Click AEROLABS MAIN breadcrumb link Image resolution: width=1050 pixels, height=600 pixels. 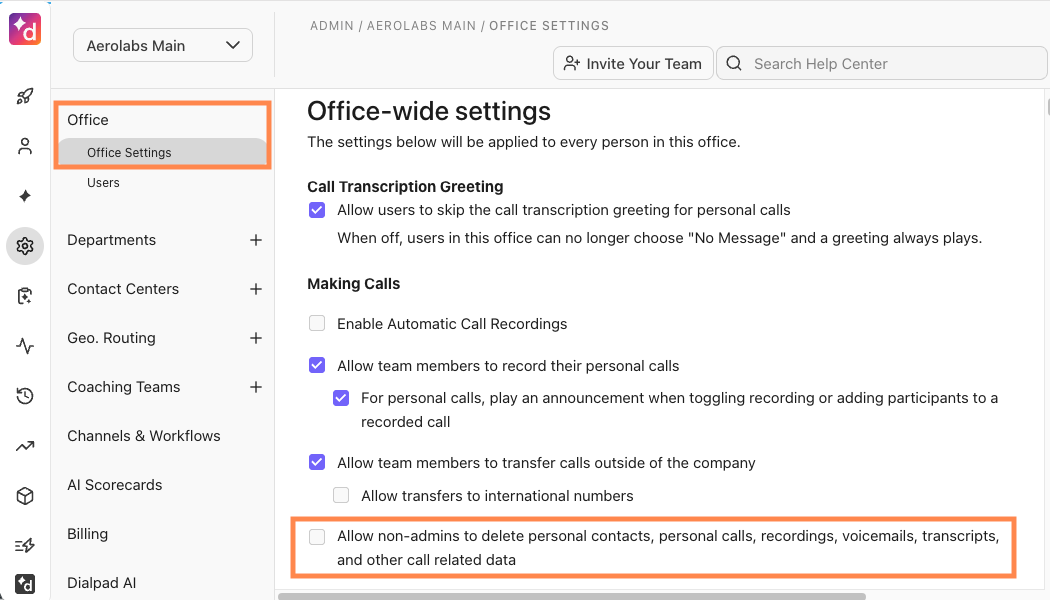click(x=421, y=25)
